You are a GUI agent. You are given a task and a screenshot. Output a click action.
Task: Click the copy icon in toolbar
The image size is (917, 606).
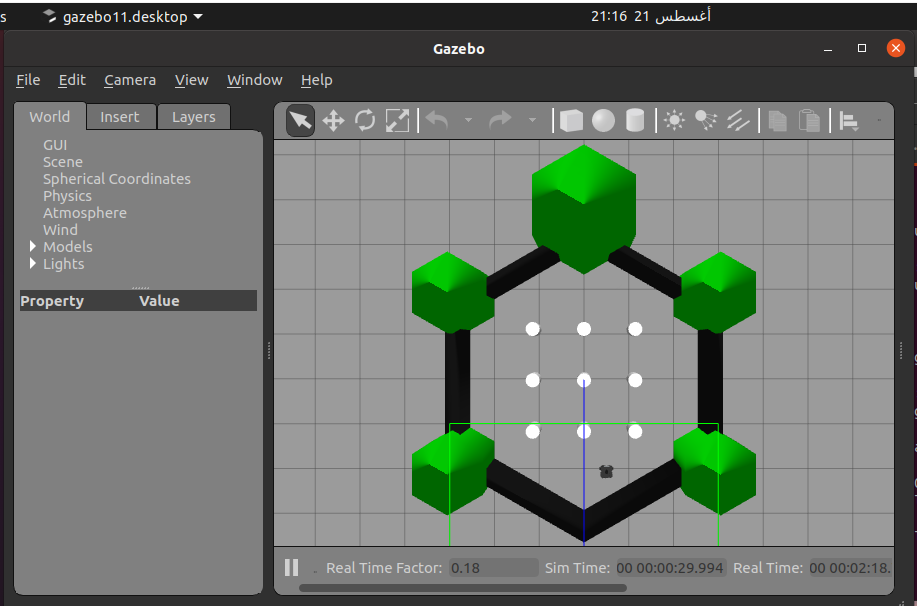[x=777, y=120]
